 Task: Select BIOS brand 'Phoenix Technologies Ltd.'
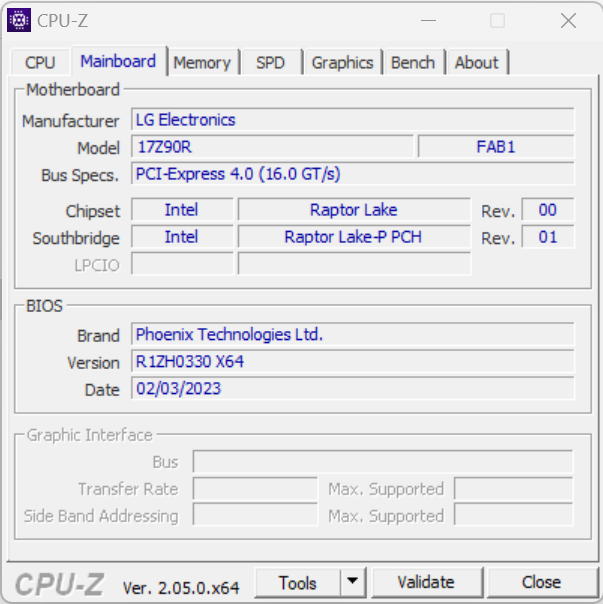coord(353,334)
